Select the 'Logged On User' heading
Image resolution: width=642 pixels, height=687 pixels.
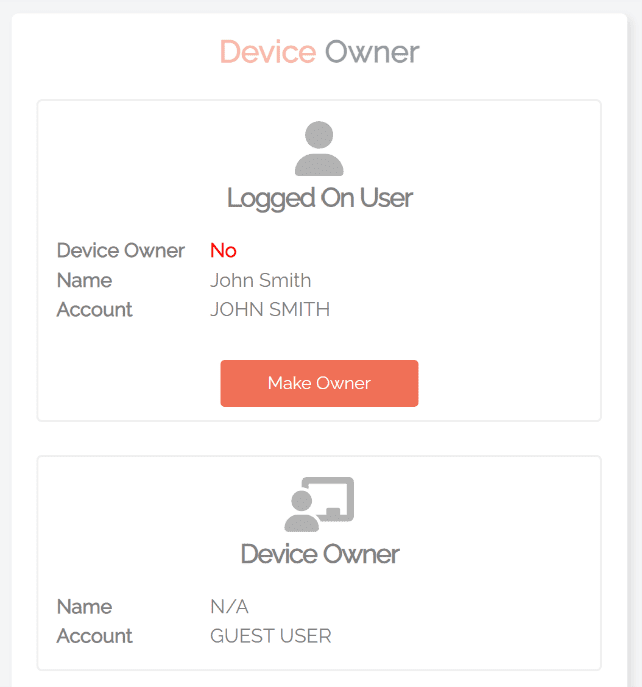click(319, 198)
